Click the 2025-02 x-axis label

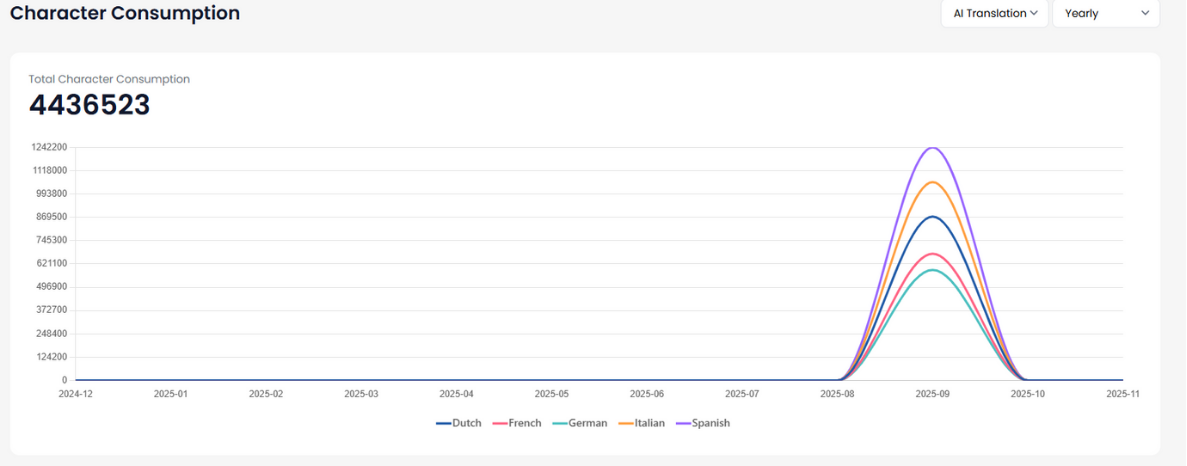pos(266,393)
